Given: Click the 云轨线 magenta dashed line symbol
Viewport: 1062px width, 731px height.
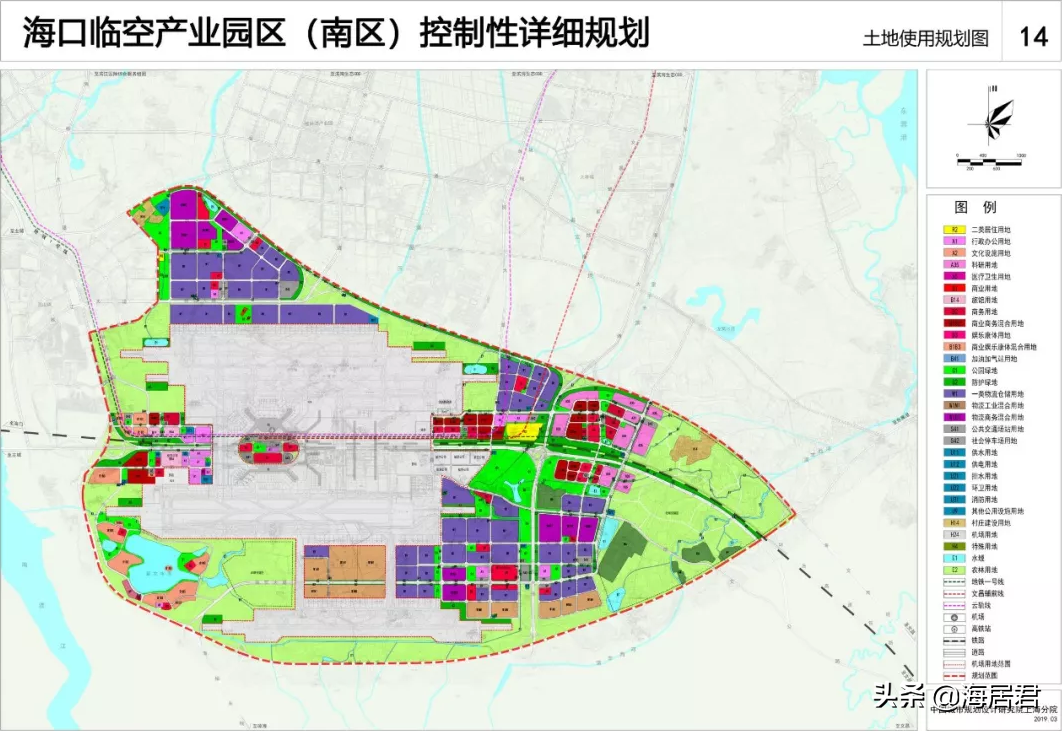Looking at the screenshot, I should coord(954,605).
